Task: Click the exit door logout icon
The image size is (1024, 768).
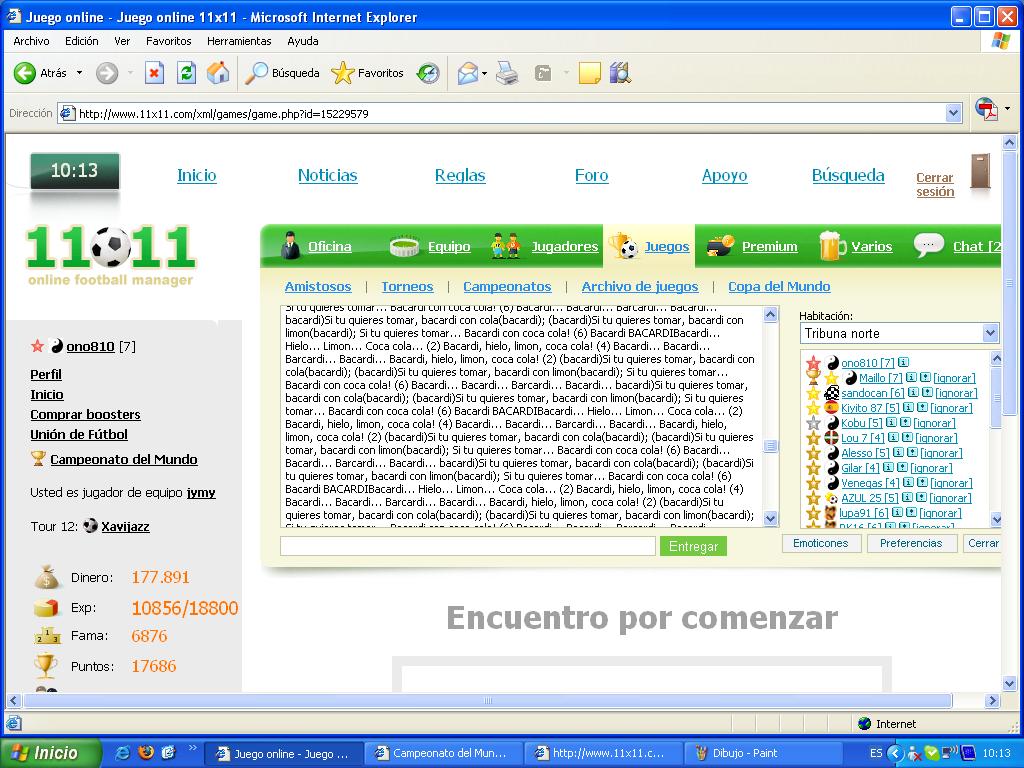Action: coord(979,173)
